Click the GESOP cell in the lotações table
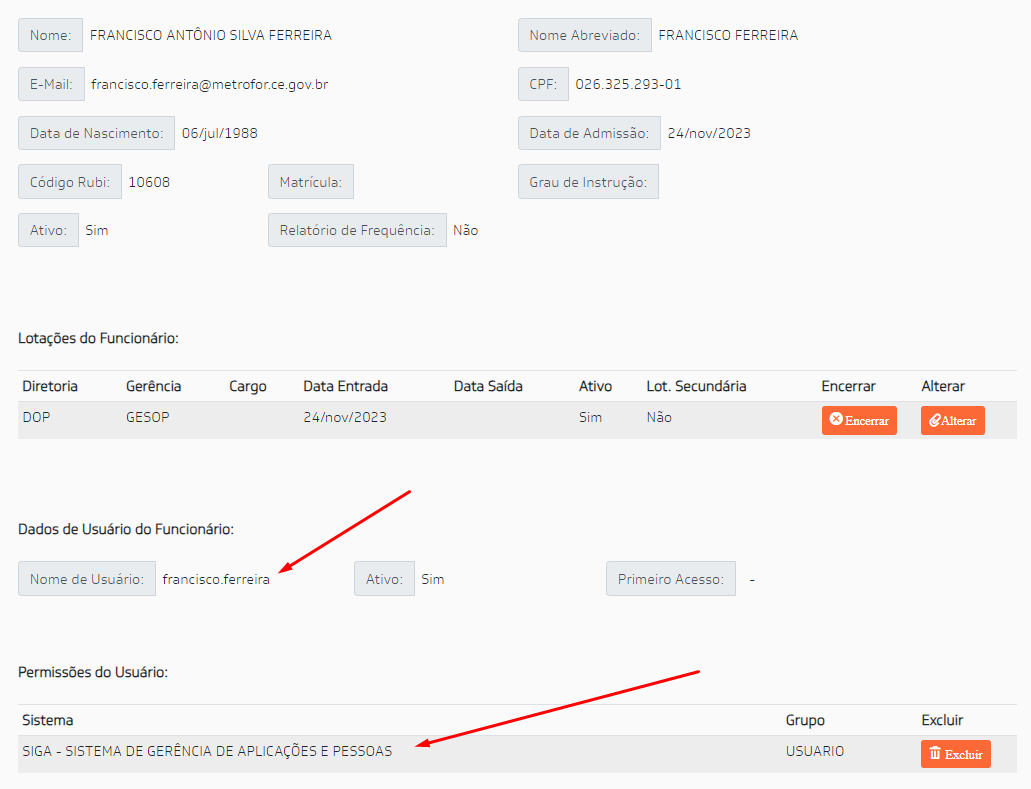Viewport: 1031px width, 789px height. pyautogui.click(x=147, y=418)
